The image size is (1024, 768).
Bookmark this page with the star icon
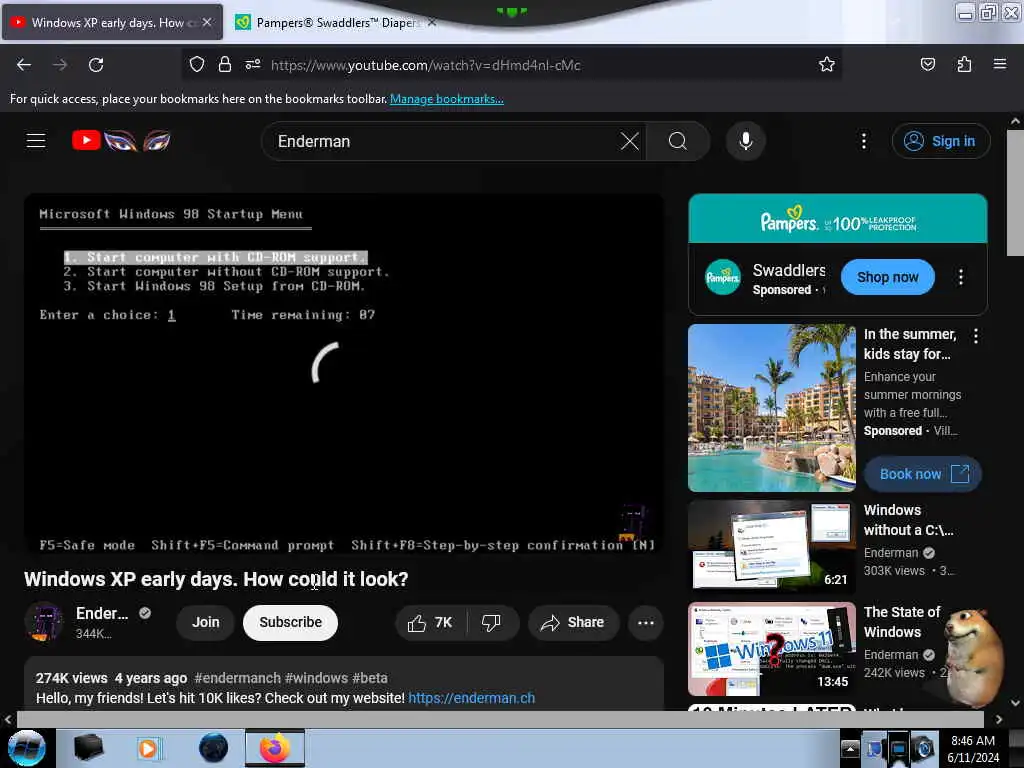(827, 65)
